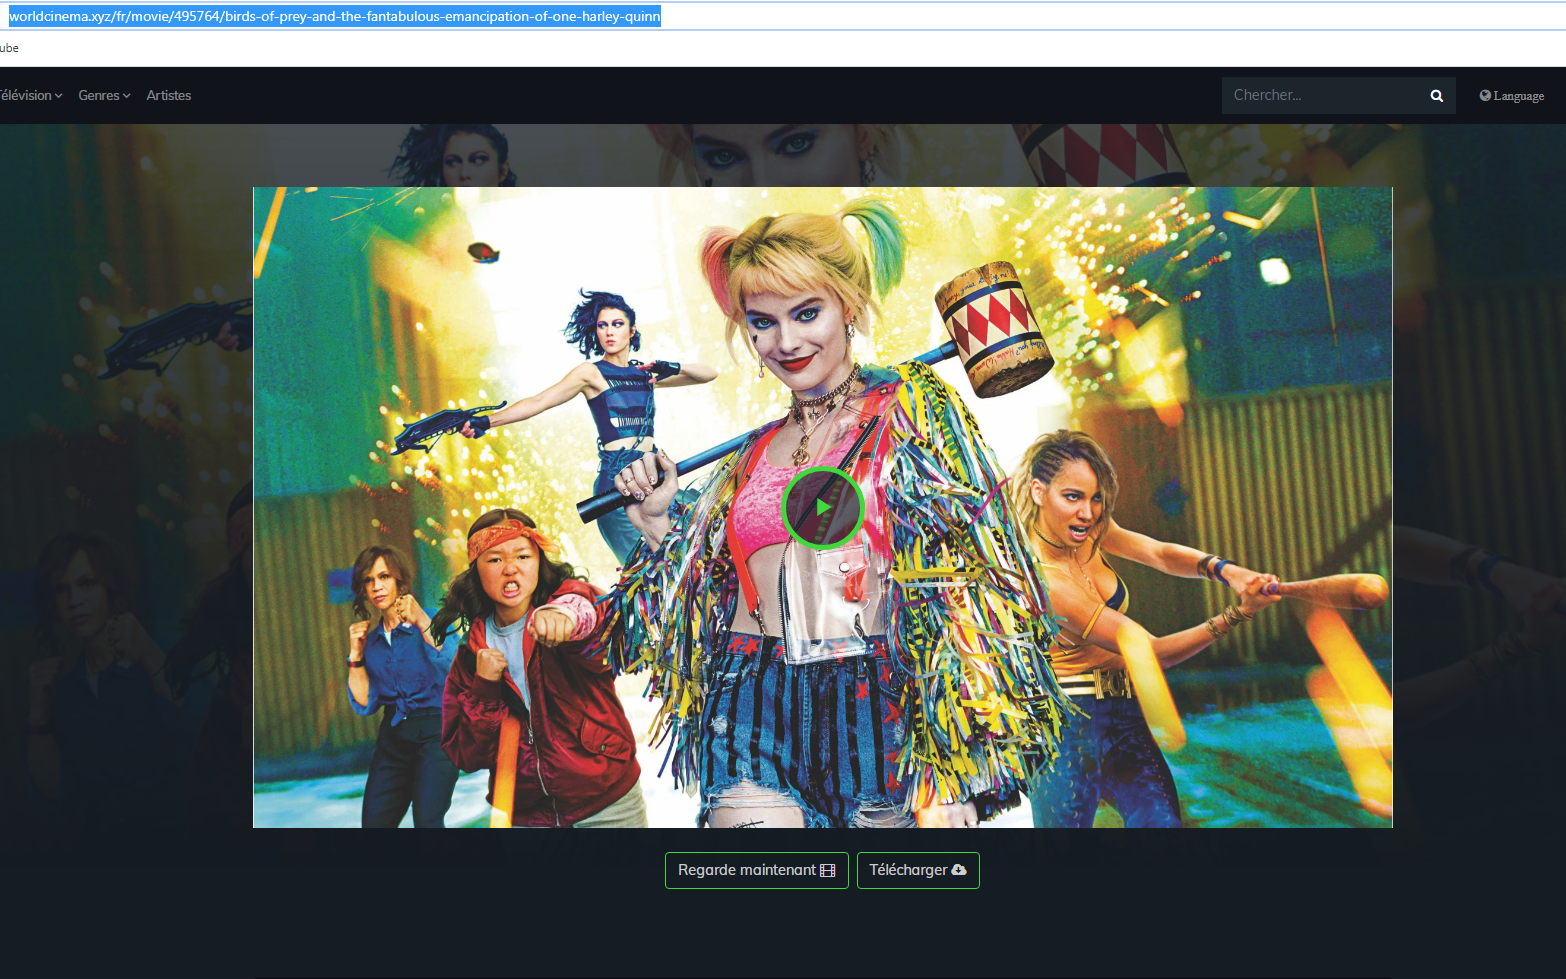Click the cloud download icon in Télécharger
The image size is (1566, 979).
coord(959,870)
